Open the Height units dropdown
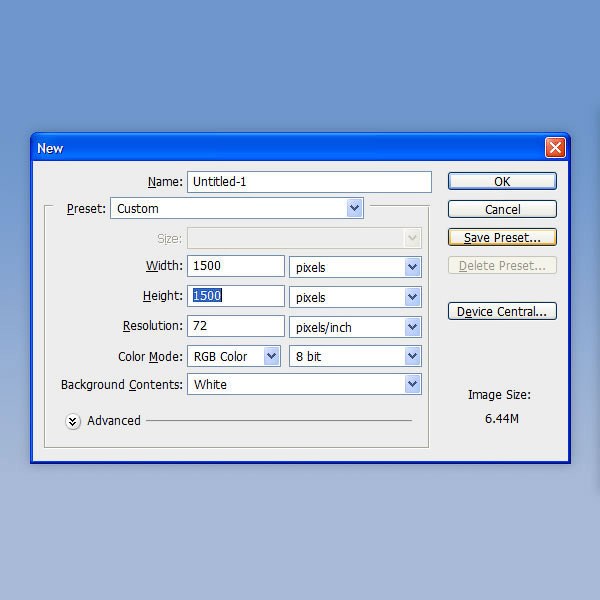 tap(355, 297)
